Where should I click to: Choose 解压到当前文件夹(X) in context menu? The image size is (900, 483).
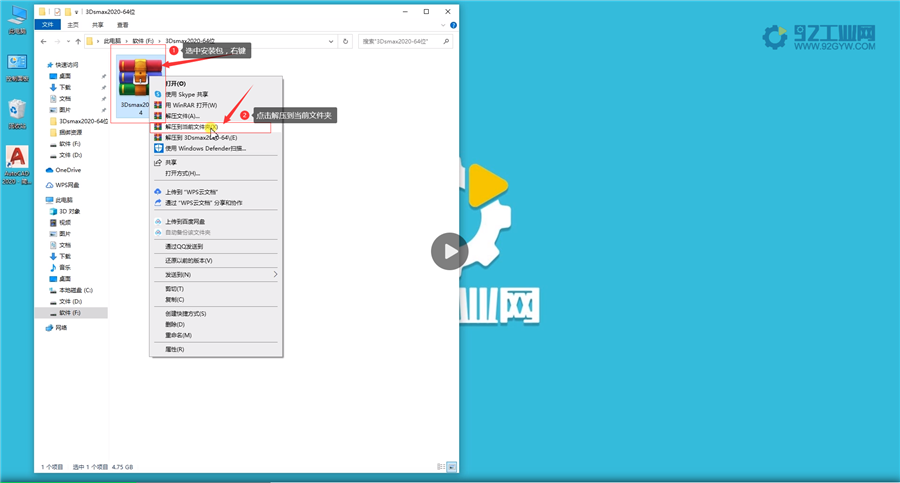pos(216,127)
